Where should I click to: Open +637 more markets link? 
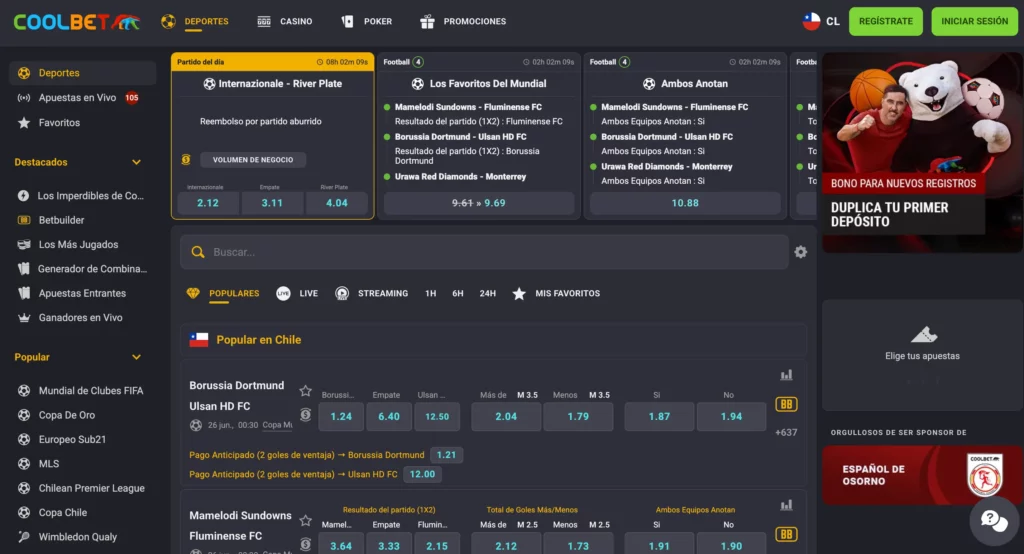(786, 432)
